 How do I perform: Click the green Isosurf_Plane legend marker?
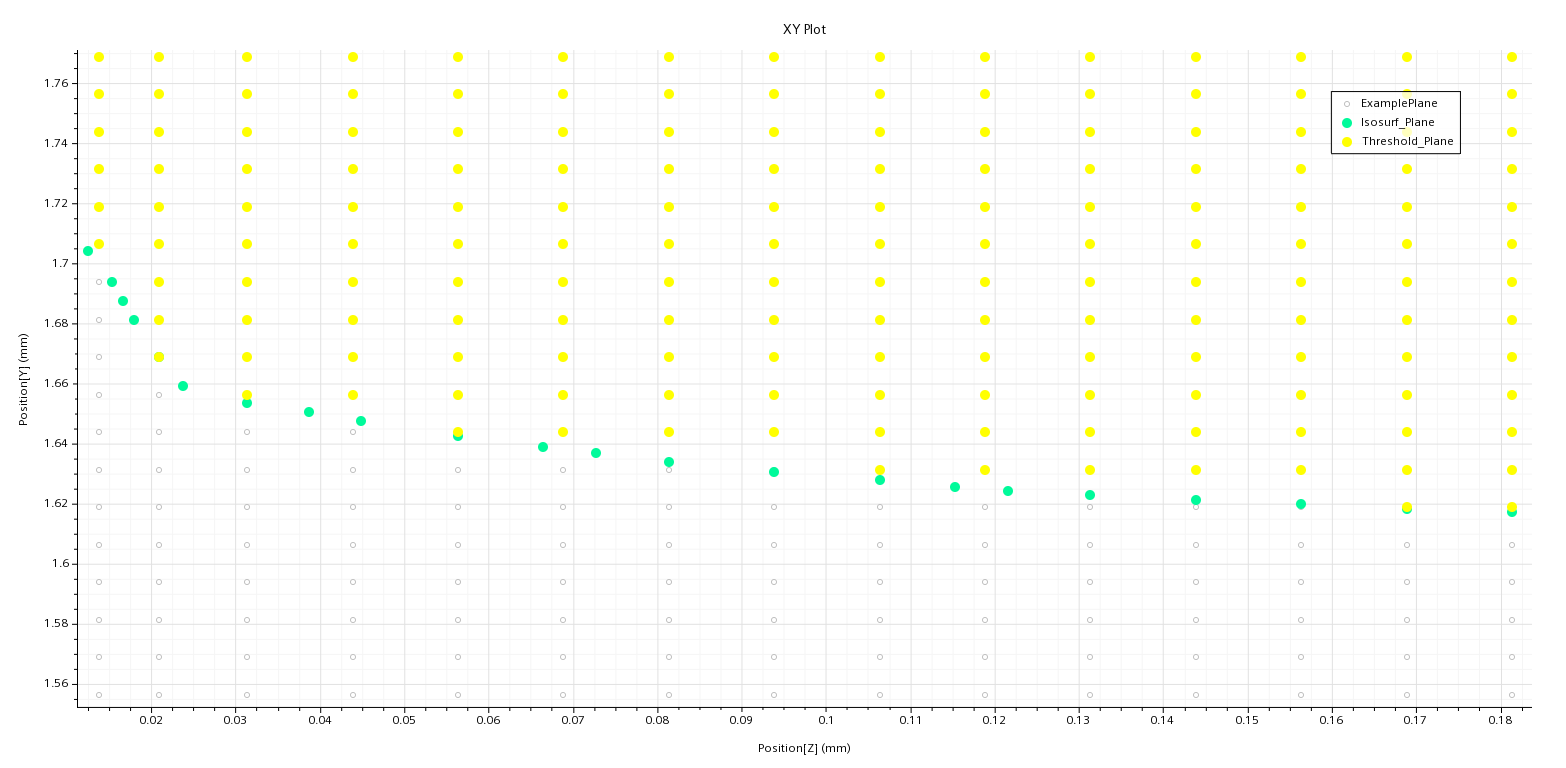(1346, 122)
